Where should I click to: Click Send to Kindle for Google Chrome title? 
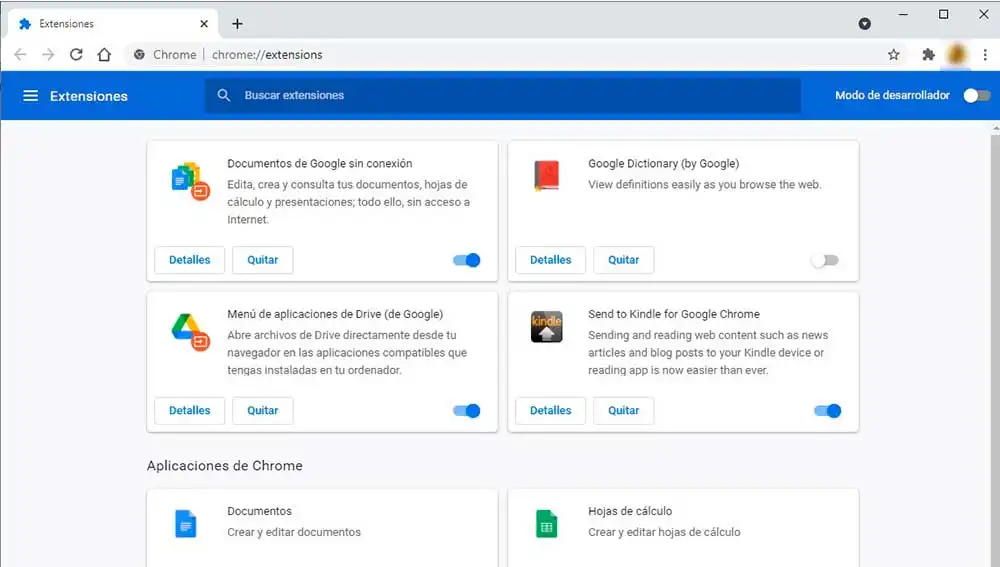tap(674, 314)
